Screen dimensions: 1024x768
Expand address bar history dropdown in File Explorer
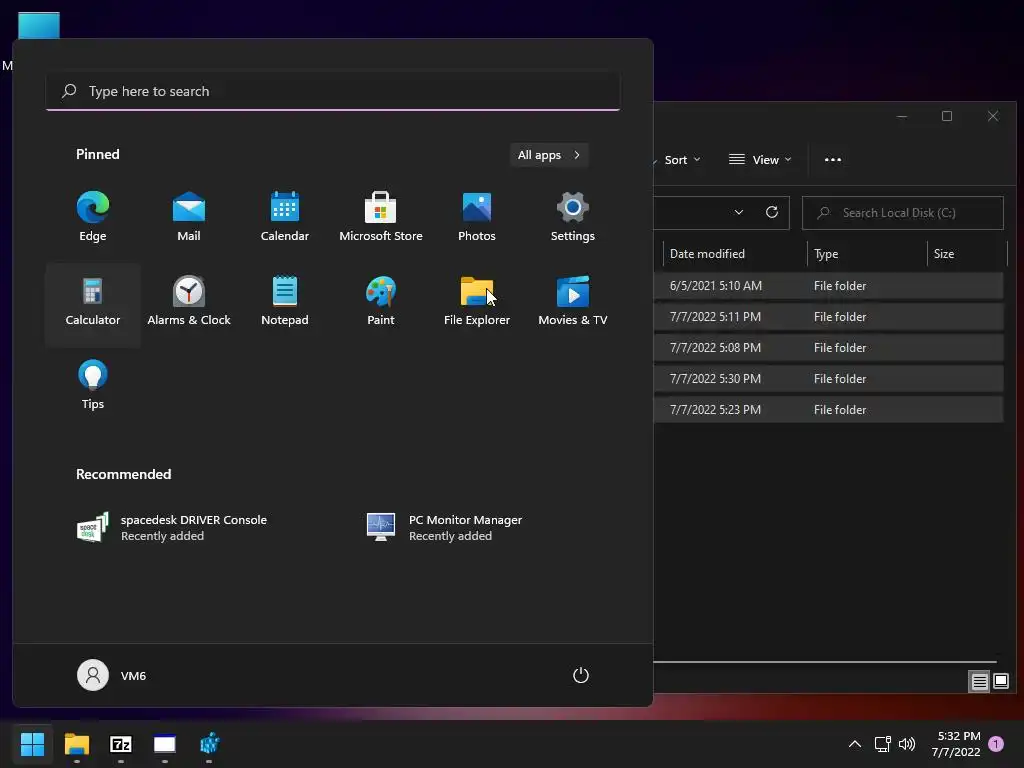pos(739,212)
